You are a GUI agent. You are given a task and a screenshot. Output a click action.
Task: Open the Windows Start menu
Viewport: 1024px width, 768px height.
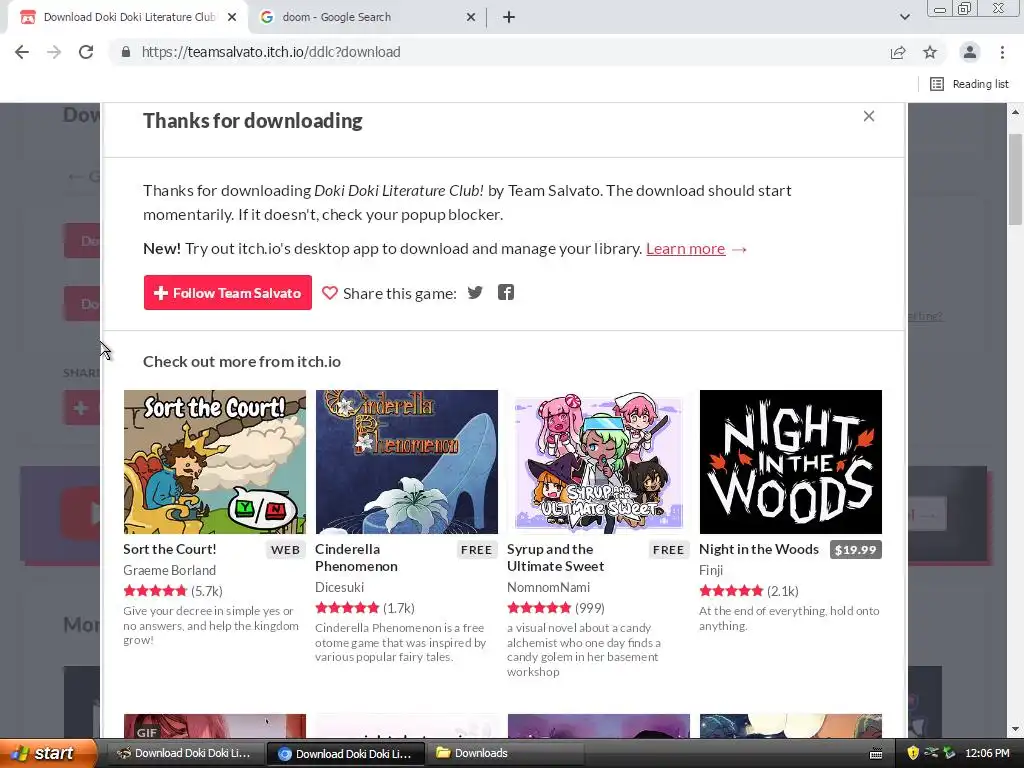[47, 753]
